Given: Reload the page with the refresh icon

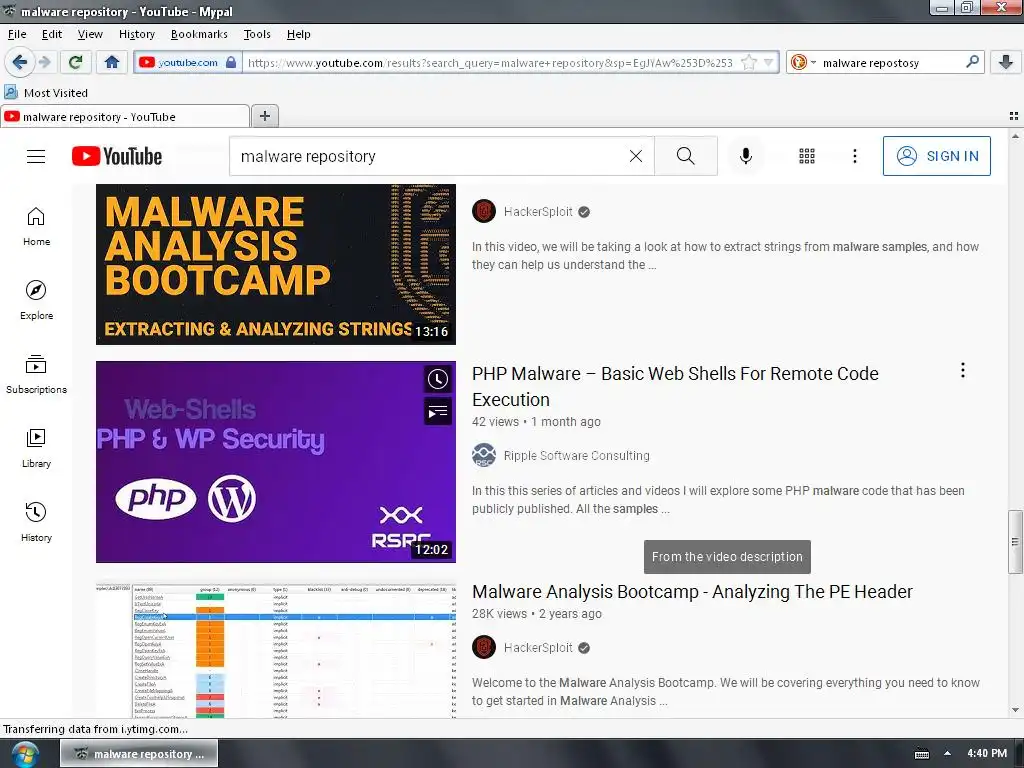Looking at the screenshot, I should point(76,62).
